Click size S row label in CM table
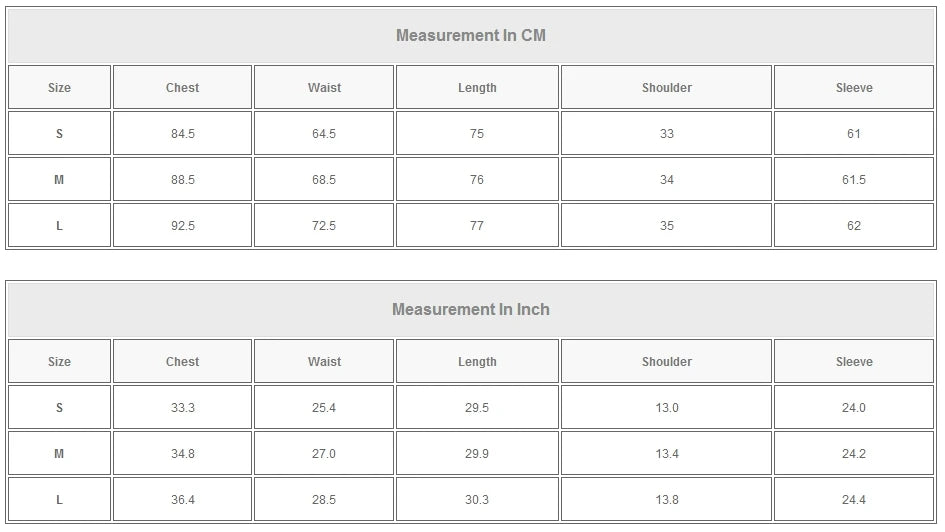The width and height of the screenshot is (945, 532). tap(59, 134)
